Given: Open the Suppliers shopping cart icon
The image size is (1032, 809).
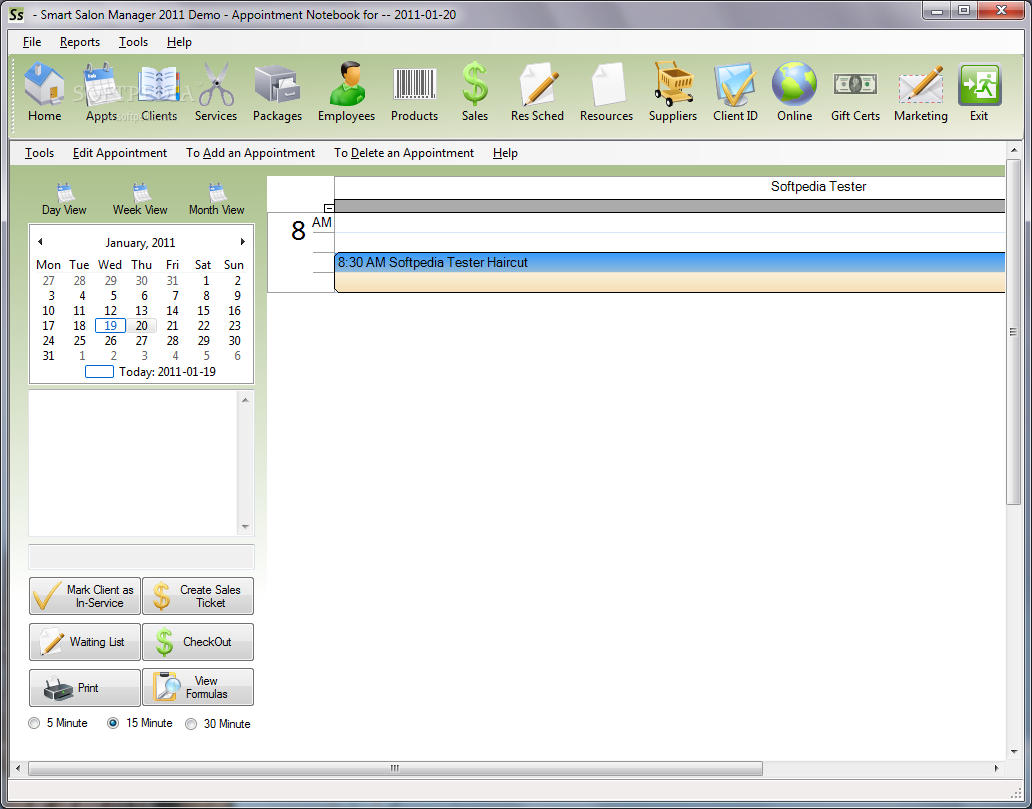Looking at the screenshot, I should [673, 92].
